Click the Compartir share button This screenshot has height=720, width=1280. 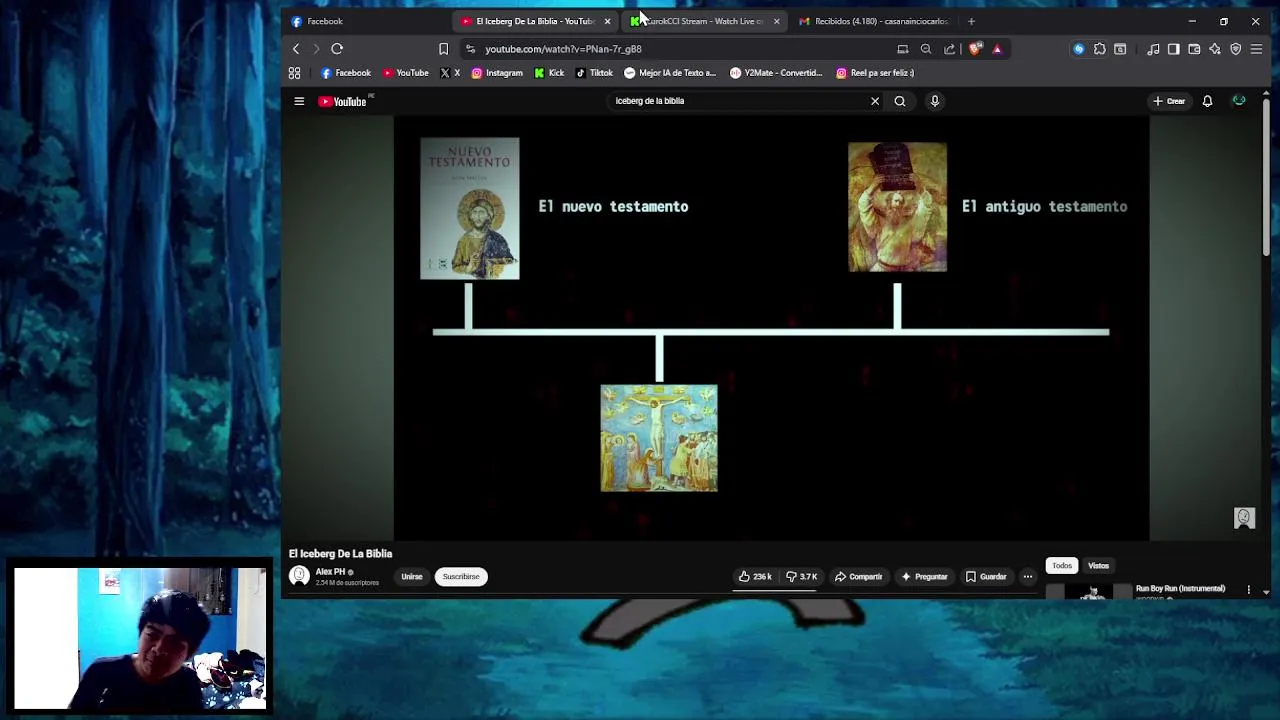pyautogui.click(x=859, y=577)
